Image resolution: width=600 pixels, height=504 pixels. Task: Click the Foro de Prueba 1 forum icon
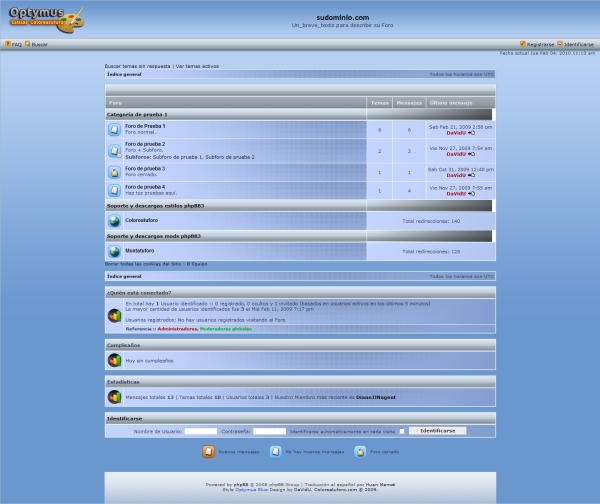115,129
